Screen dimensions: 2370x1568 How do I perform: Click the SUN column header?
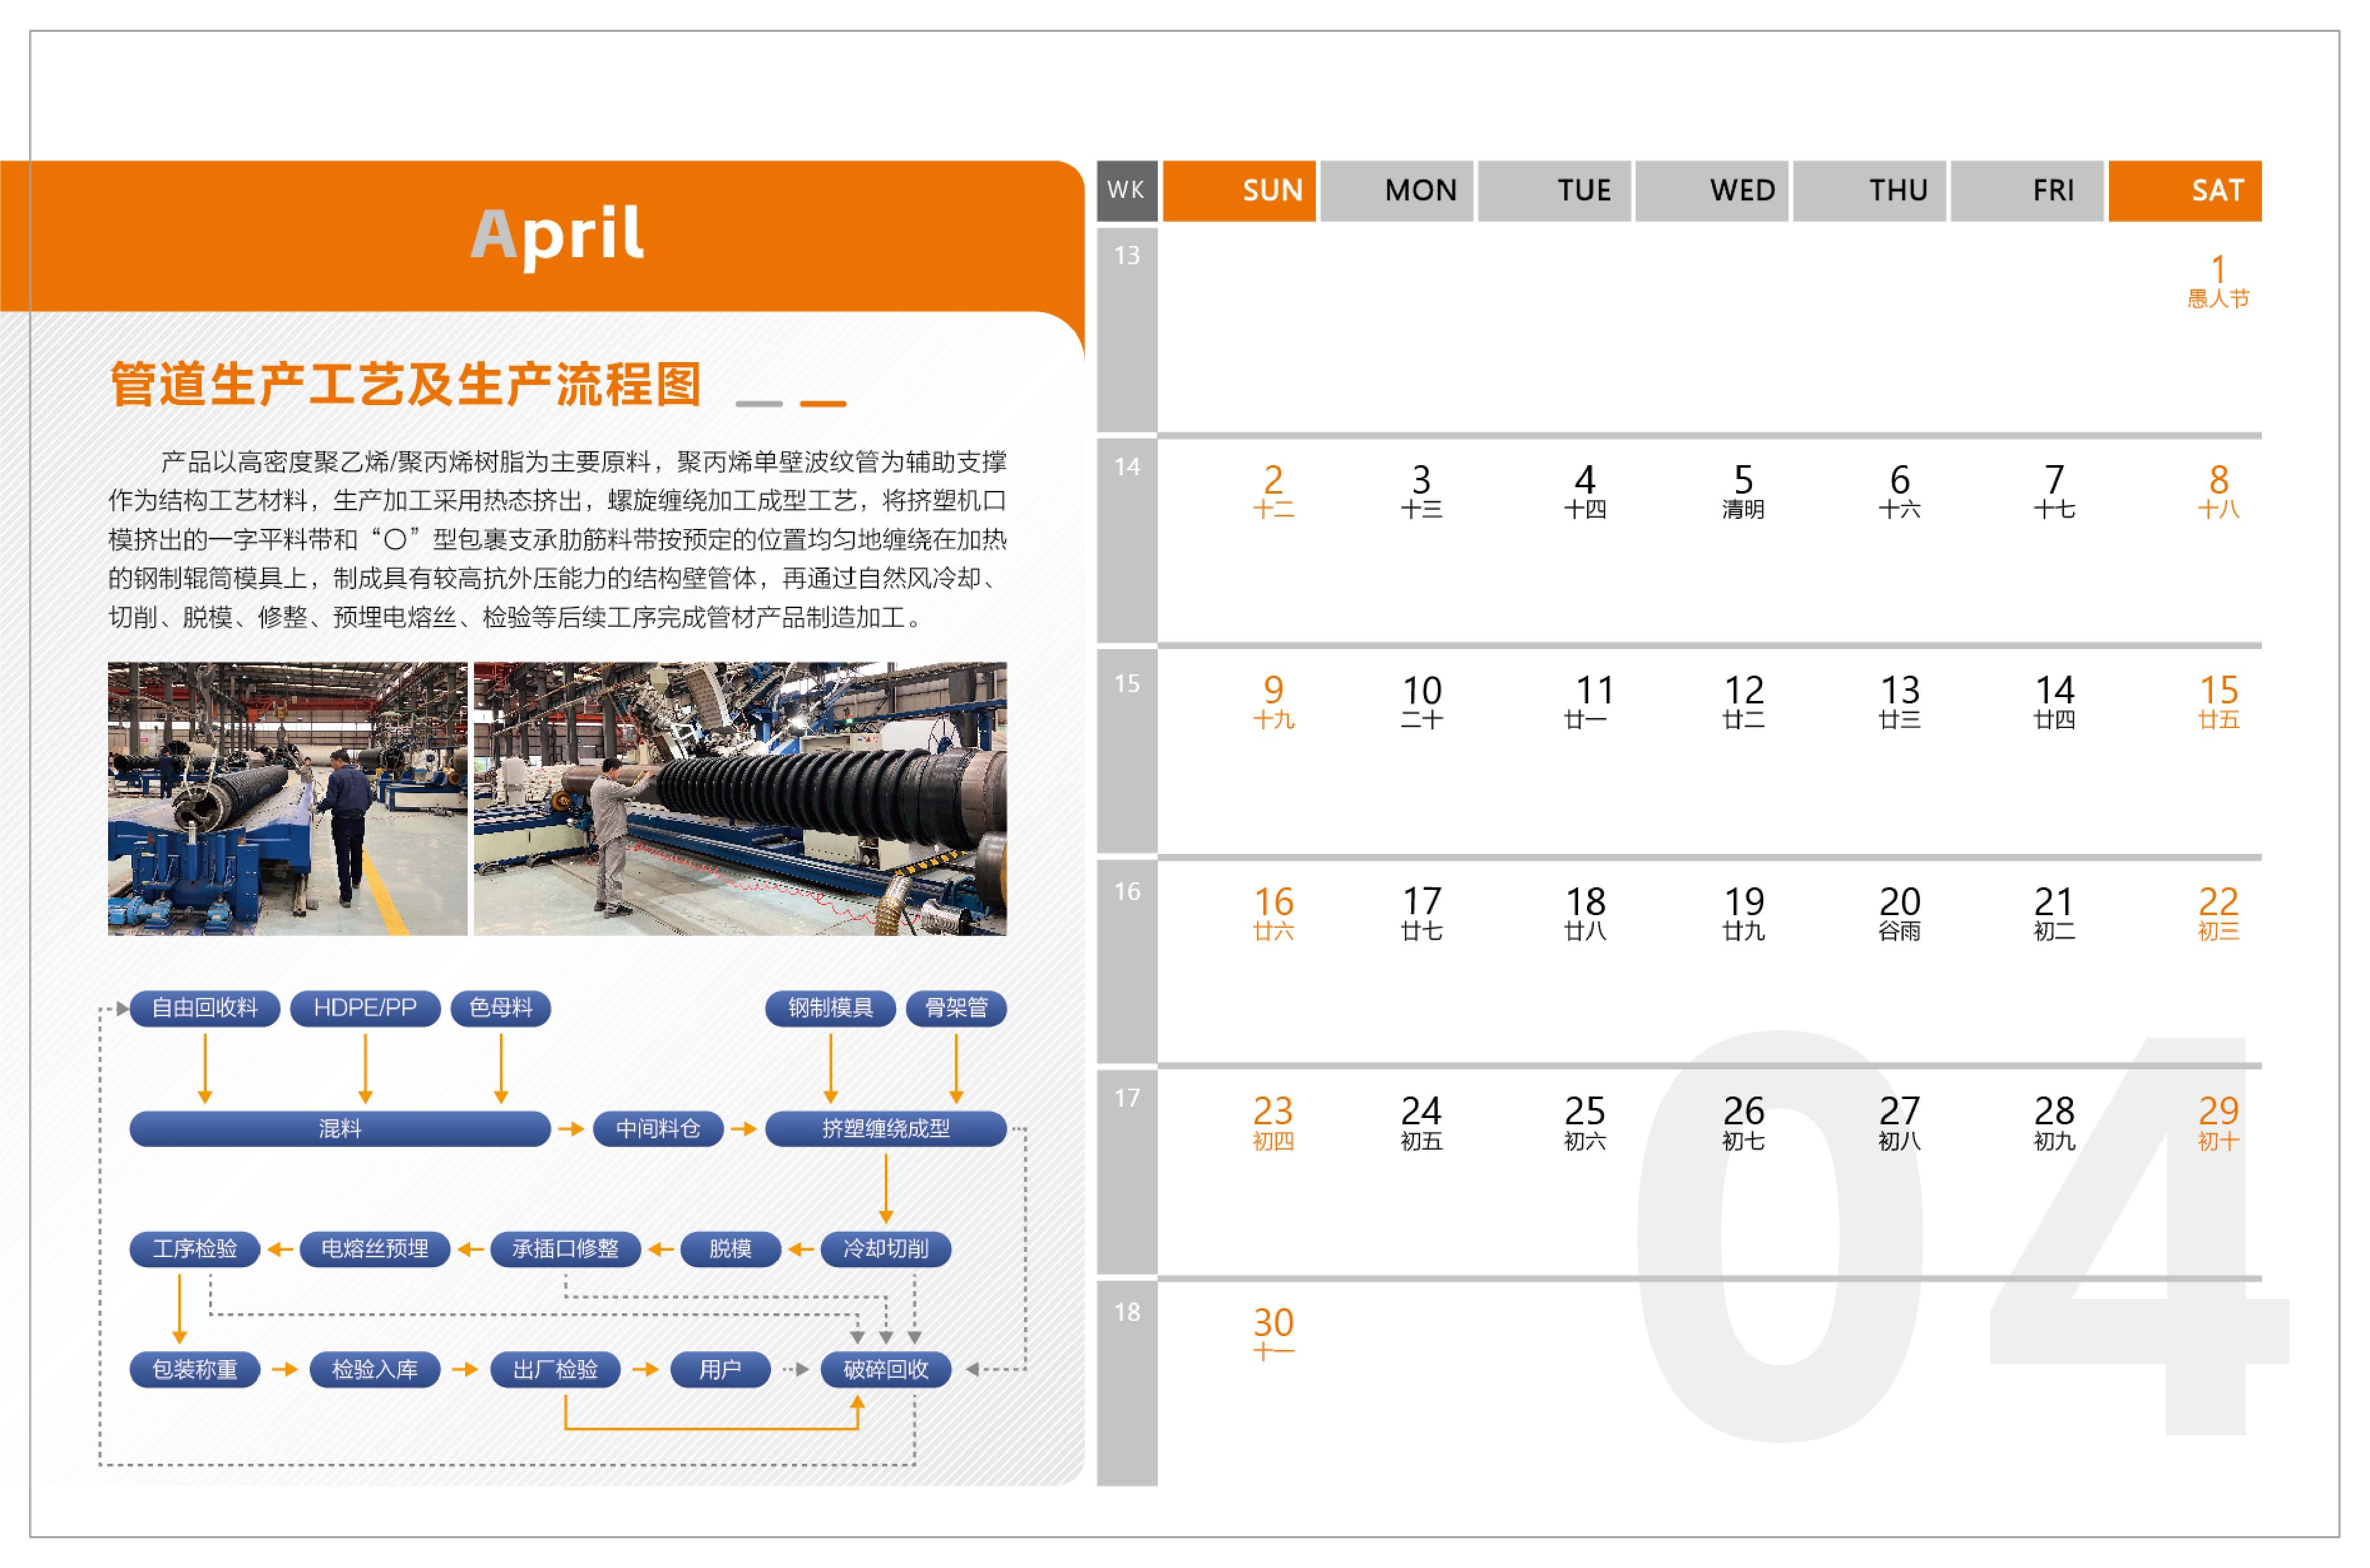pos(1239,190)
